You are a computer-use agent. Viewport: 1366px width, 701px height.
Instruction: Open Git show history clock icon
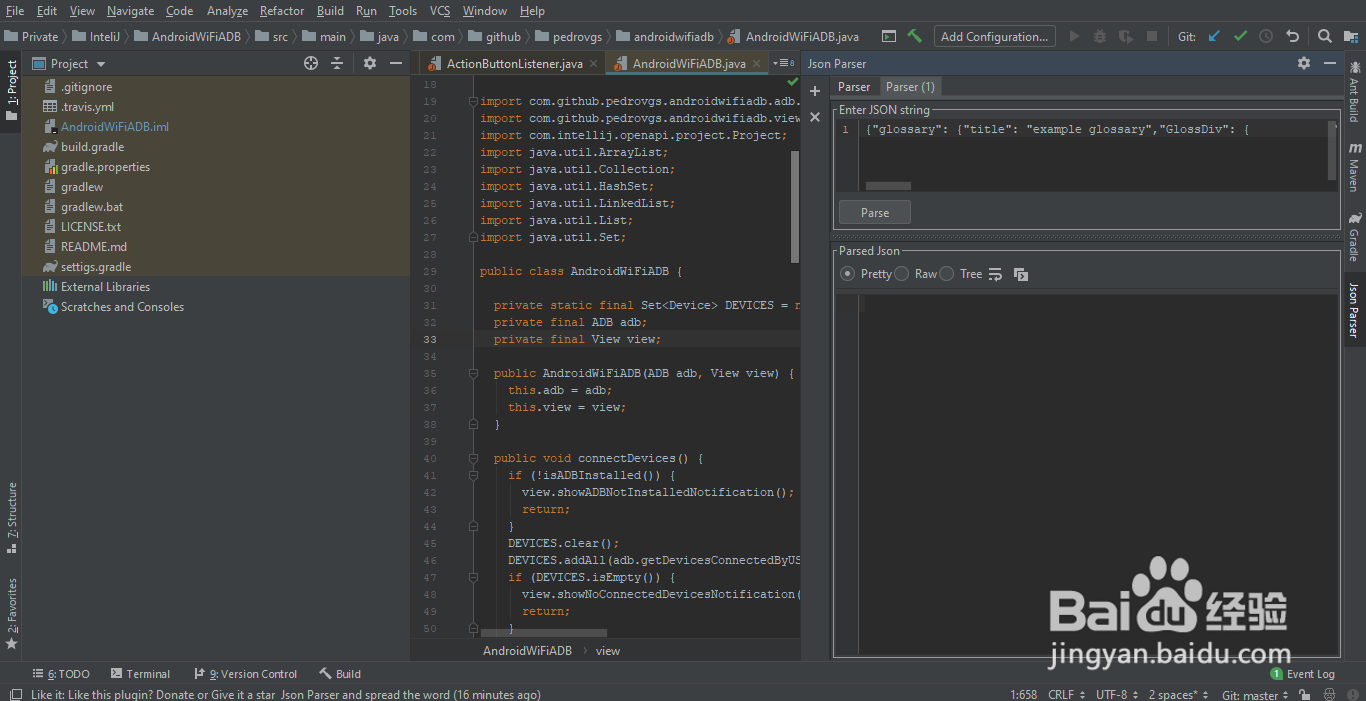point(1266,36)
